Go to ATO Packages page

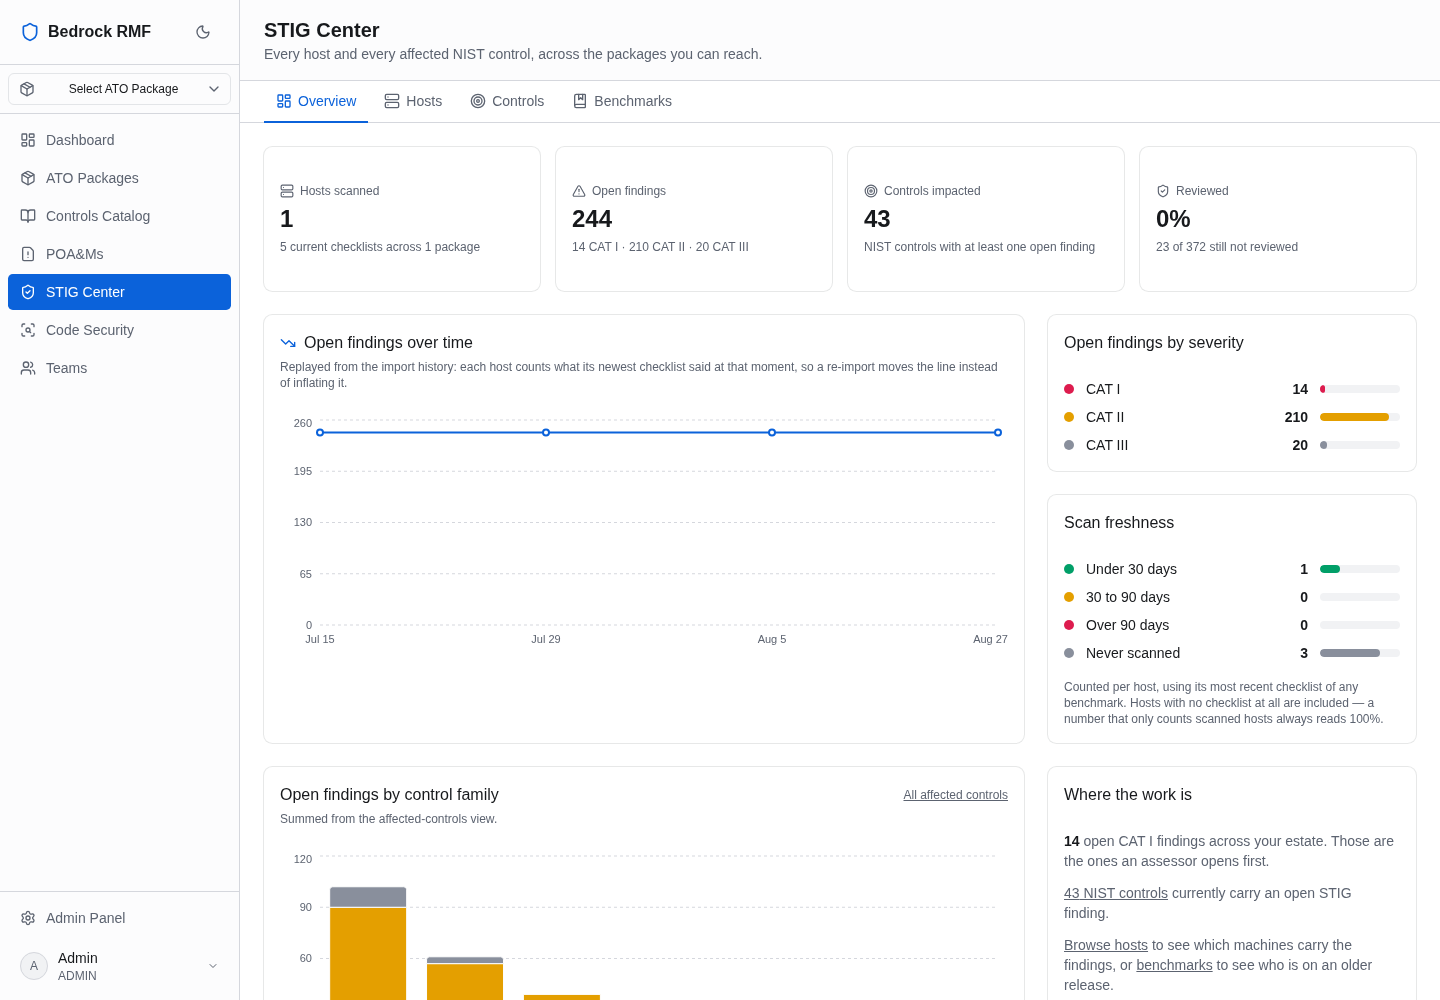coord(119,178)
